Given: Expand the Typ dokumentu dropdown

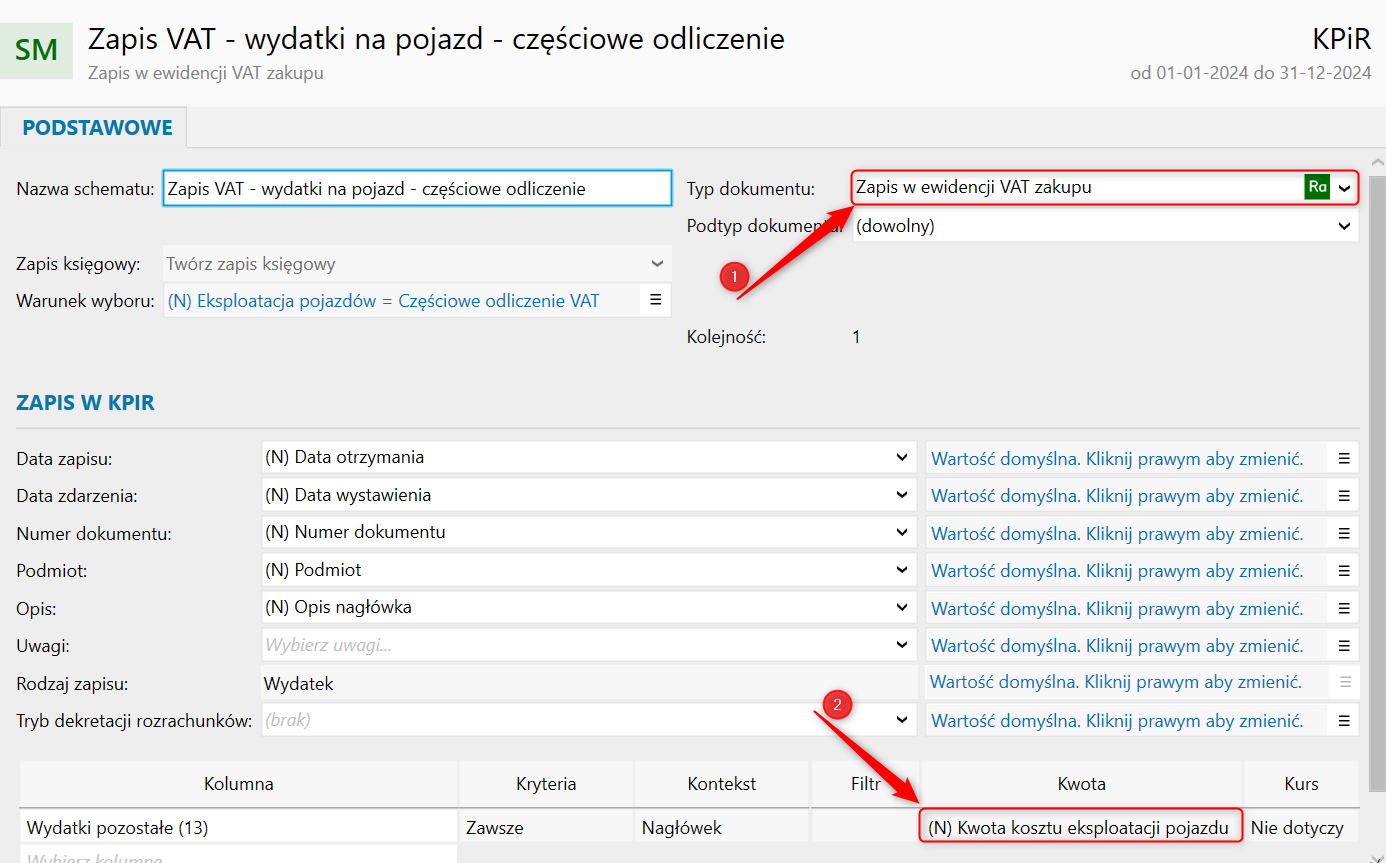Looking at the screenshot, I should (1345, 187).
